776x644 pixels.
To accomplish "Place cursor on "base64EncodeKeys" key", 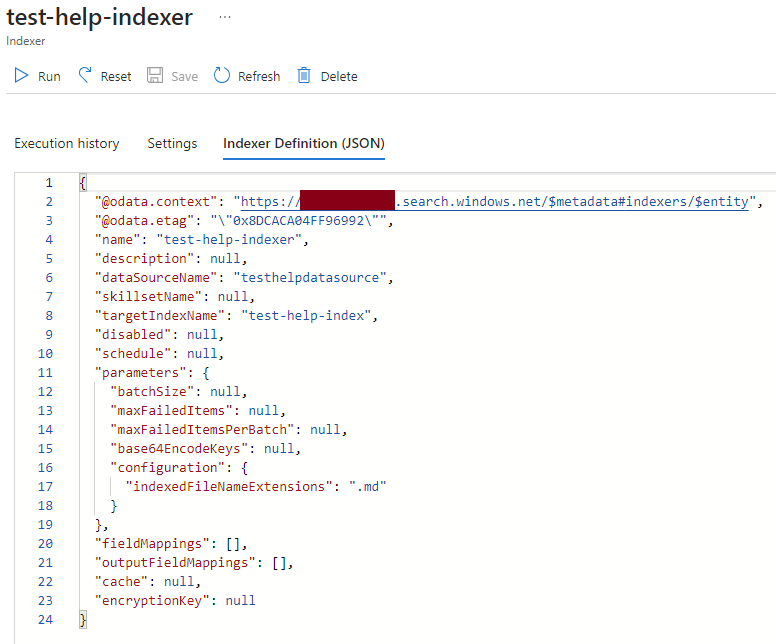I will pyautogui.click(x=179, y=449).
